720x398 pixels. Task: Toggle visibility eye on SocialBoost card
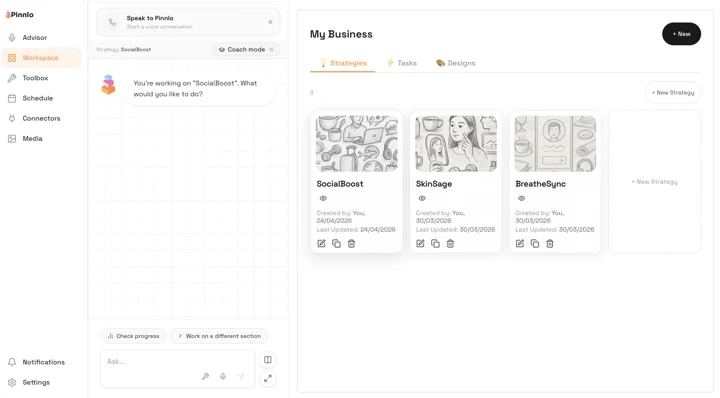pyautogui.click(x=323, y=198)
